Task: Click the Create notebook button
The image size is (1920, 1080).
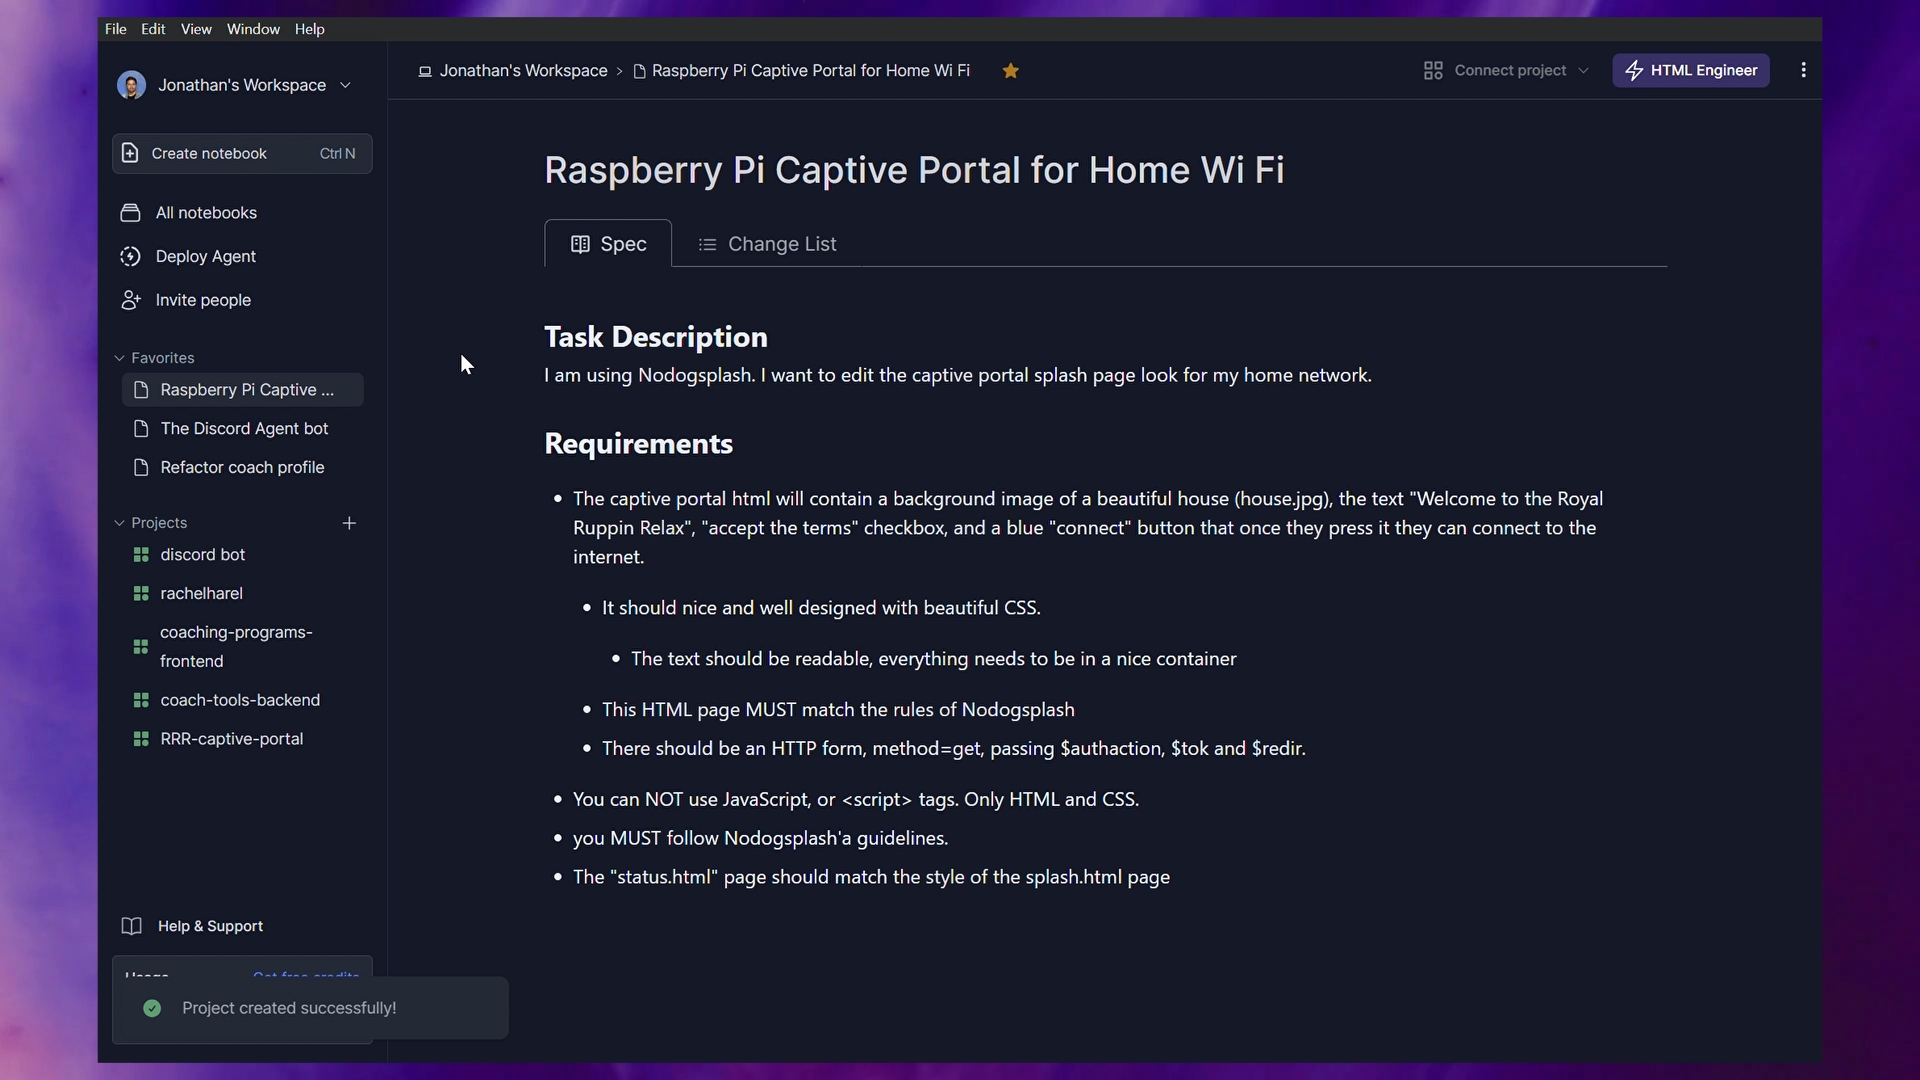Action: click(242, 153)
